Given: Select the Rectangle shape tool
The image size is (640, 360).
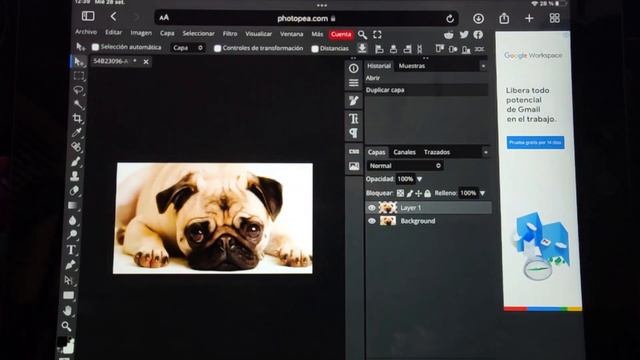Looking at the screenshot, I should pyautogui.click(x=69, y=295).
